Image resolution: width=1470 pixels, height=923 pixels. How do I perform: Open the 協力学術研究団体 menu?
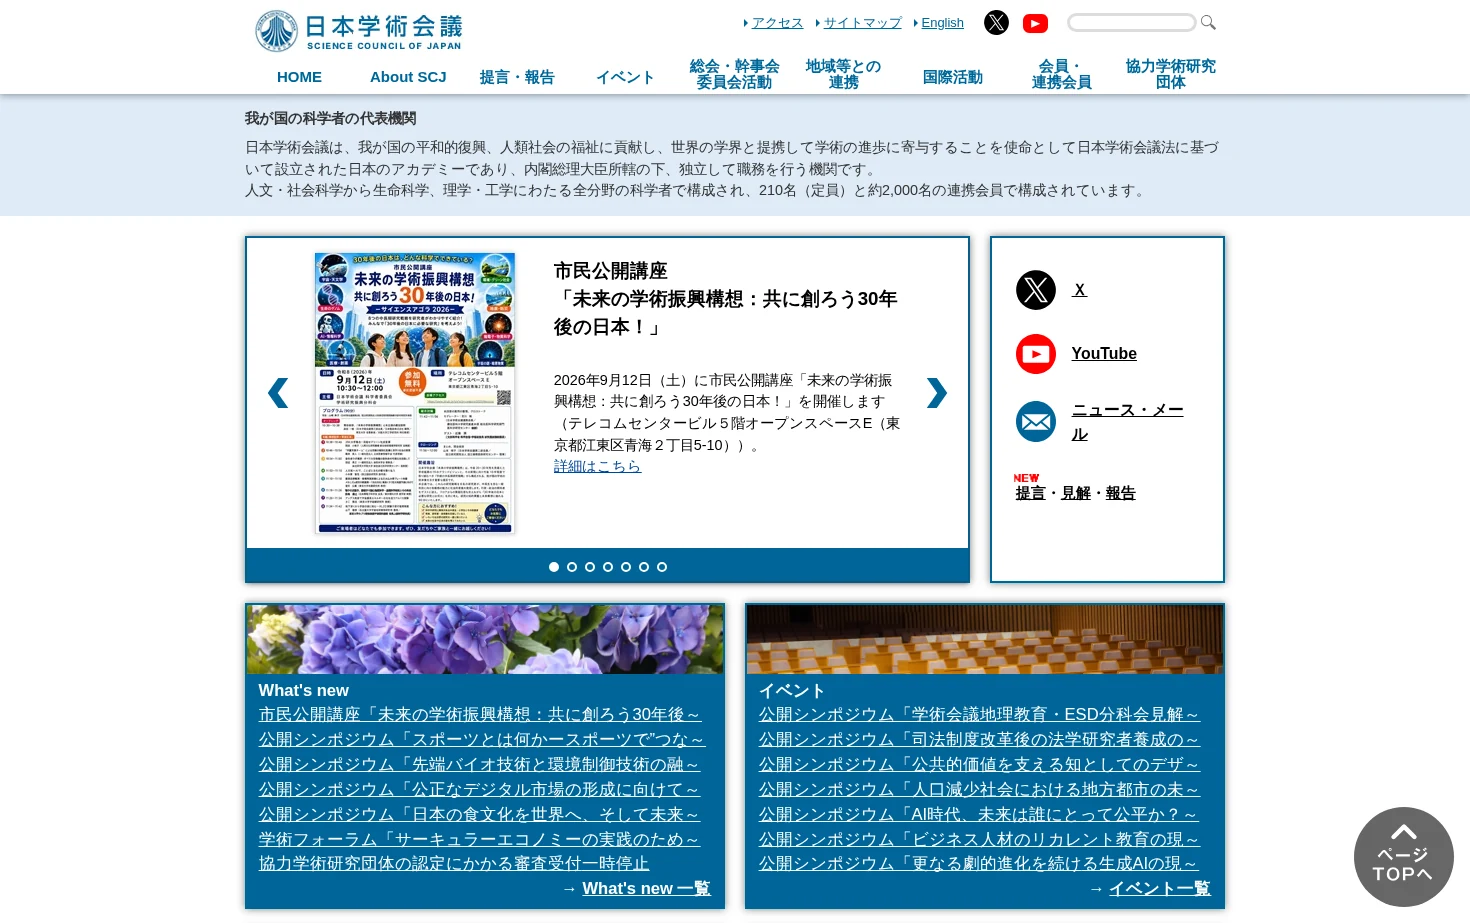tap(1171, 74)
